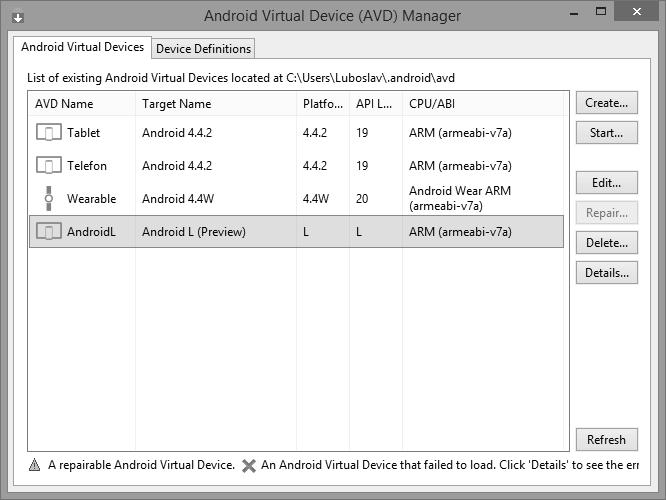Refresh the AVD list
This screenshot has height=500, width=666.
coord(606,440)
